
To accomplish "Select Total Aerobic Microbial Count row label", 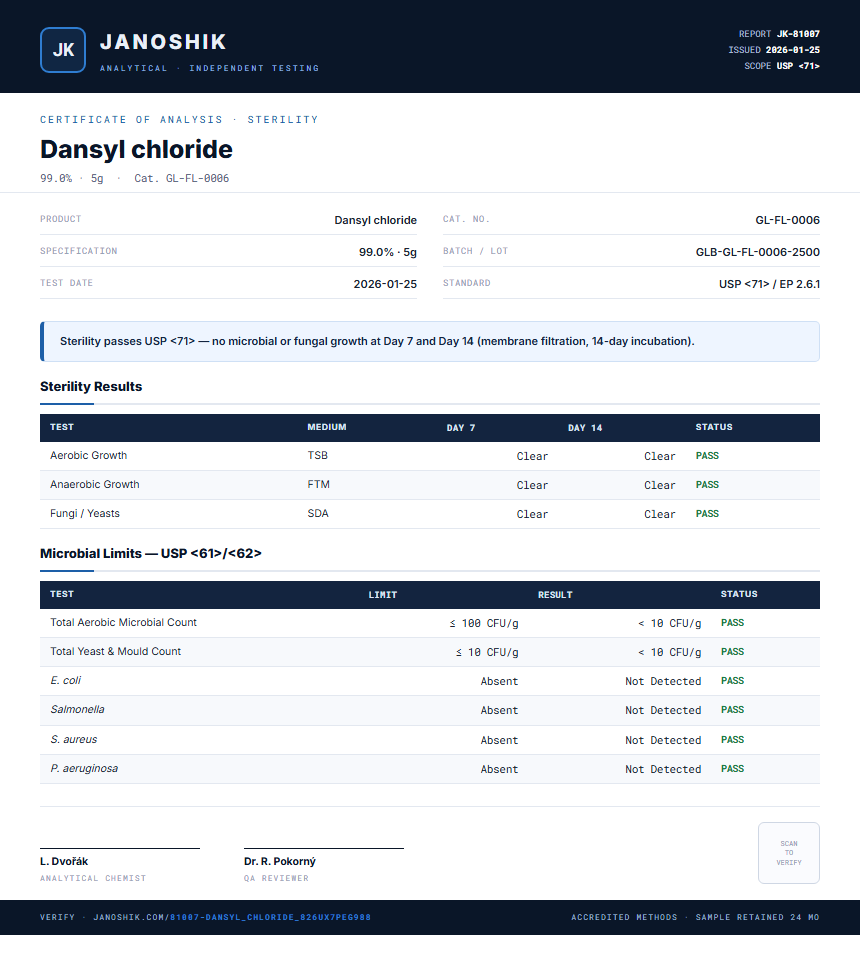I will (123, 622).
